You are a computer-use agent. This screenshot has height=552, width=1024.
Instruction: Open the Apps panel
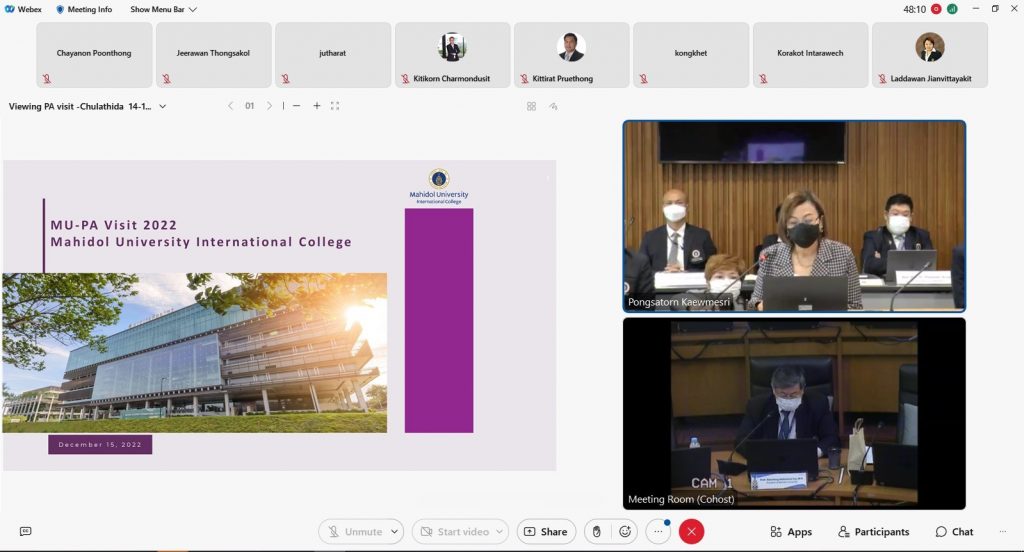click(x=791, y=532)
